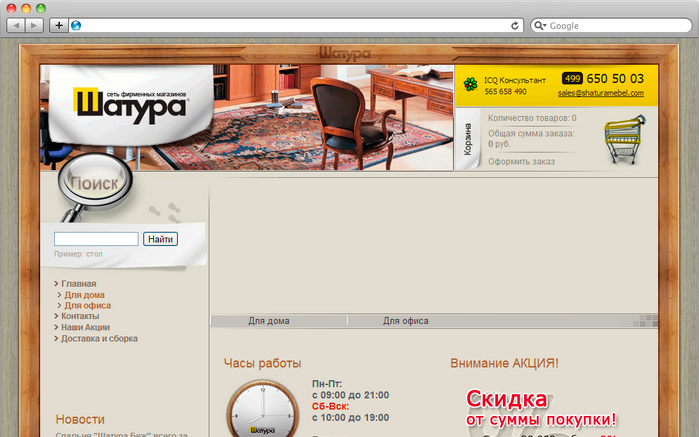Click the Шатура logo banner
The height and width of the screenshot is (437, 699).
[131, 104]
